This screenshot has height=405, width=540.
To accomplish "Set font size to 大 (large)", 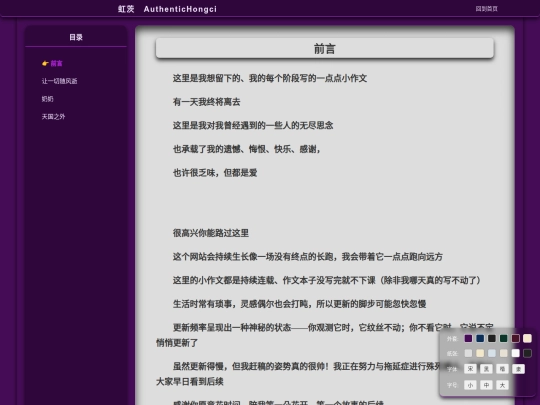I will [502, 385].
